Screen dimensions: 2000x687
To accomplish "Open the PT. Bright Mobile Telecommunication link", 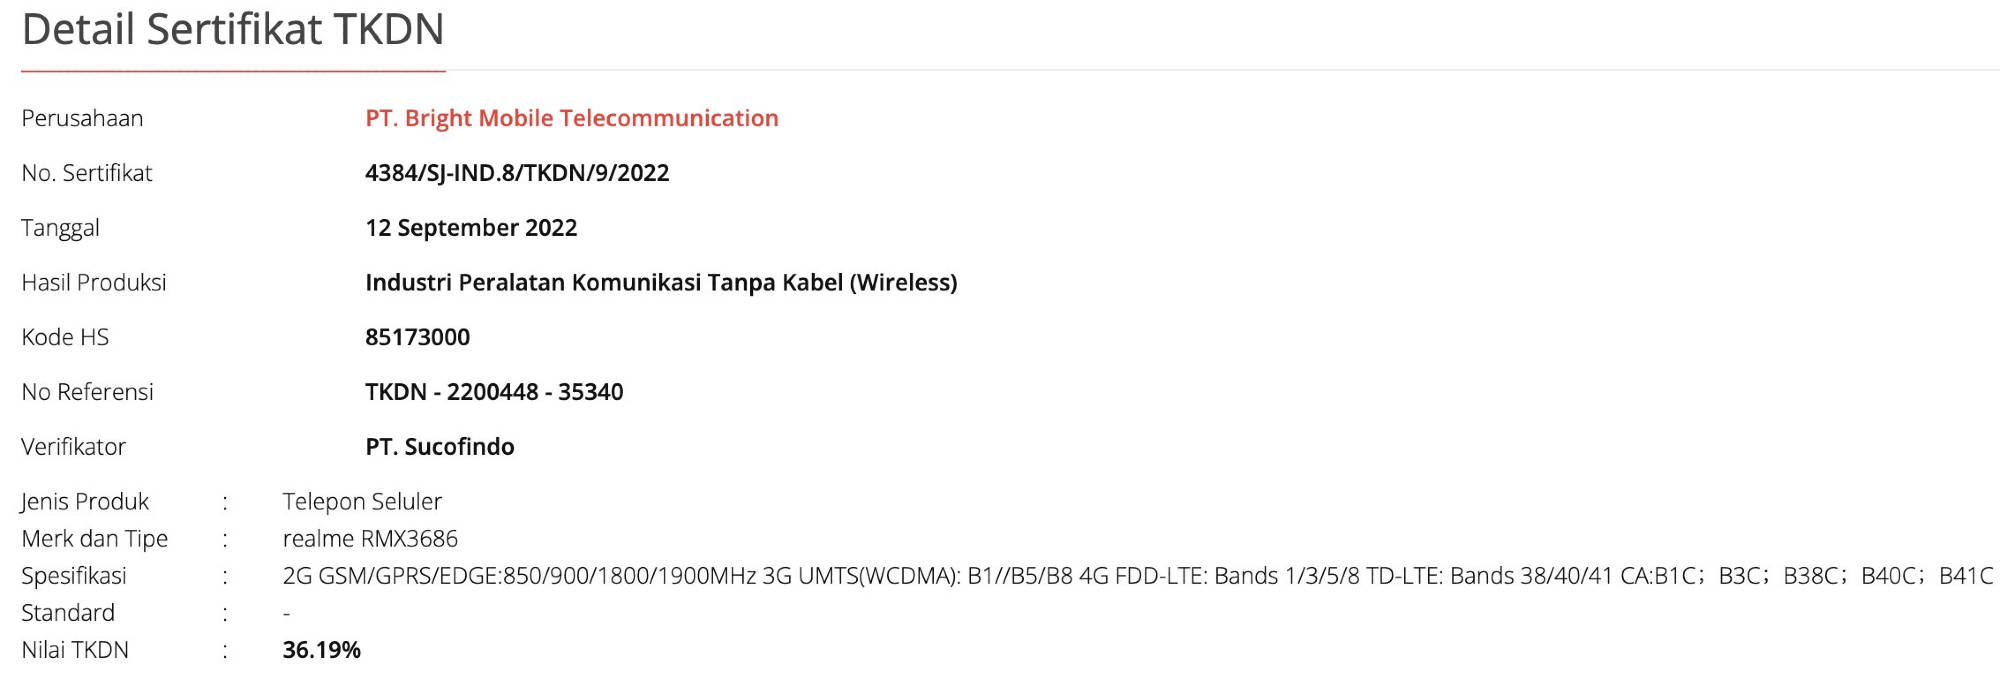I will tap(571, 118).
